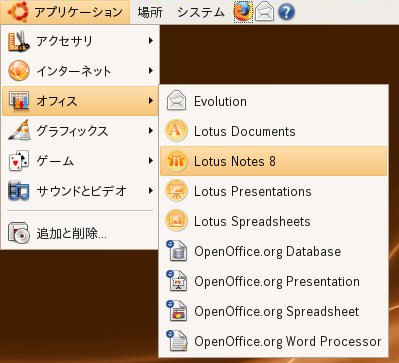Image resolution: width=399 pixels, height=363 pixels.
Task: Select サウンドとビデオ category
Action: (80, 191)
